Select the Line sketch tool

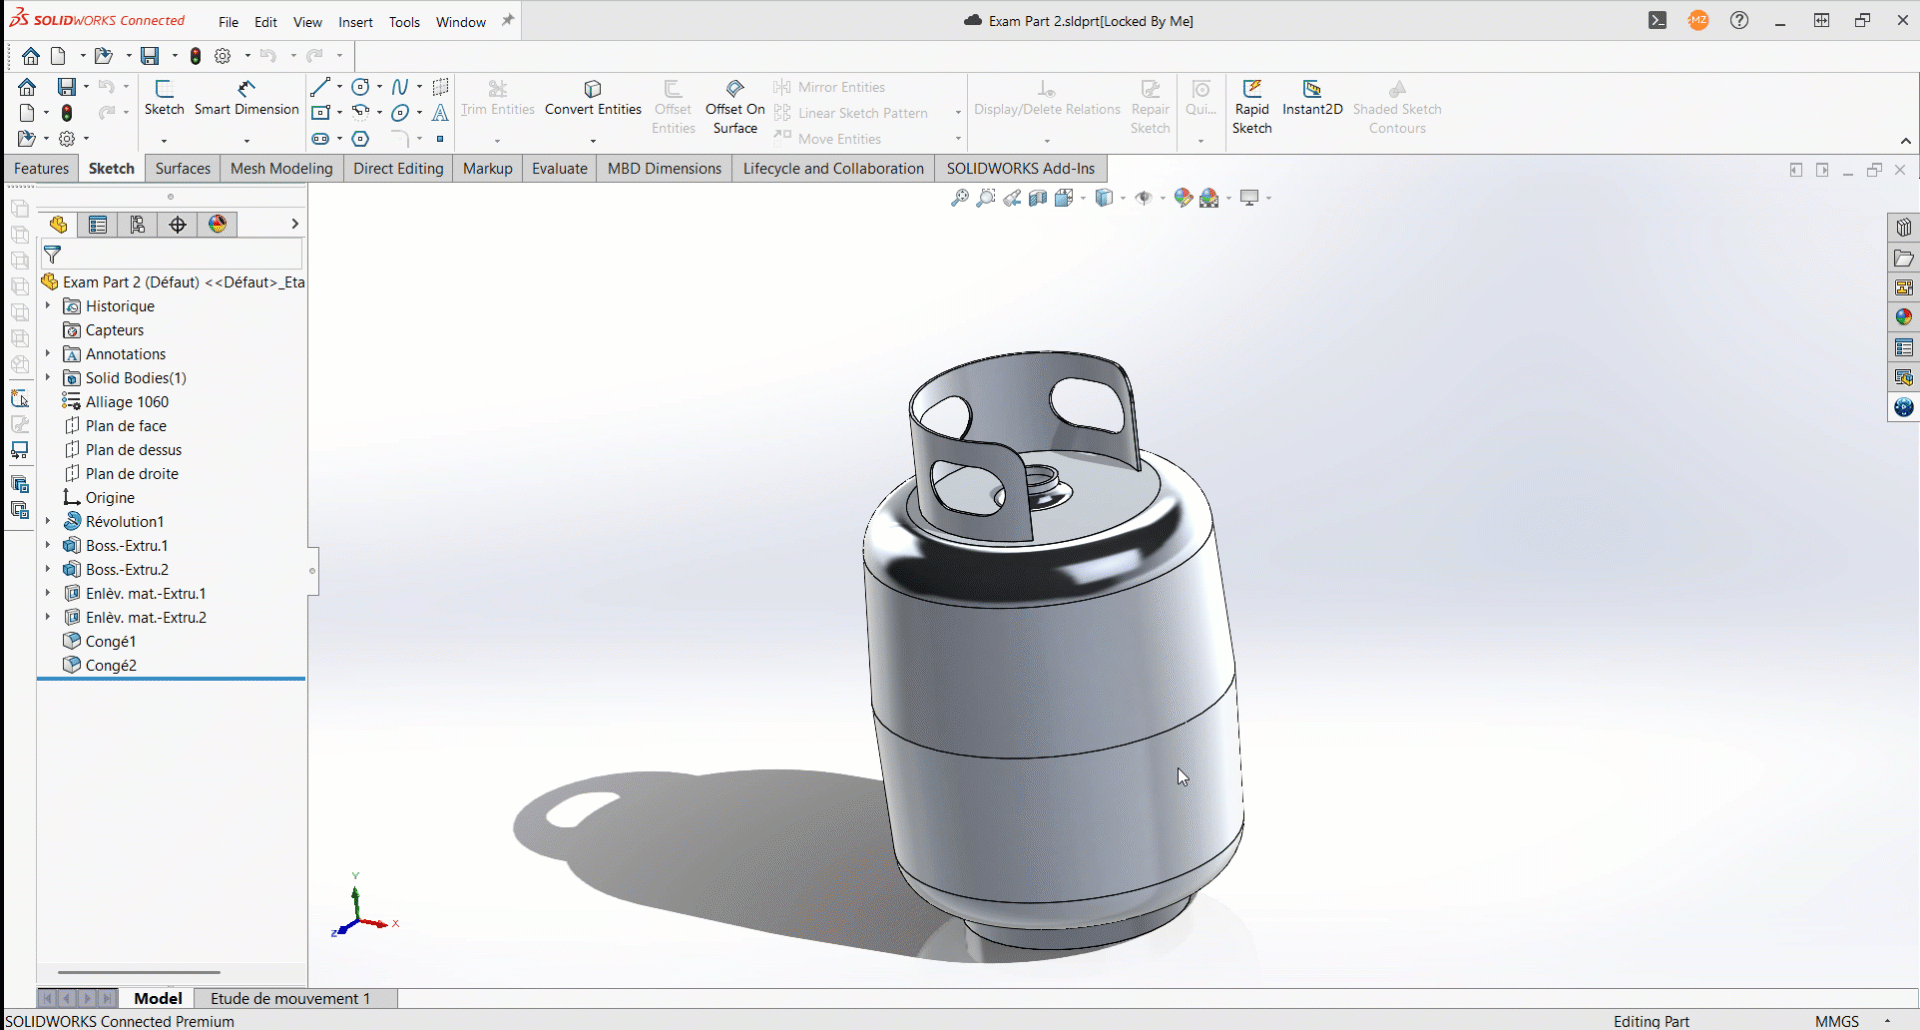click(320, 87)
